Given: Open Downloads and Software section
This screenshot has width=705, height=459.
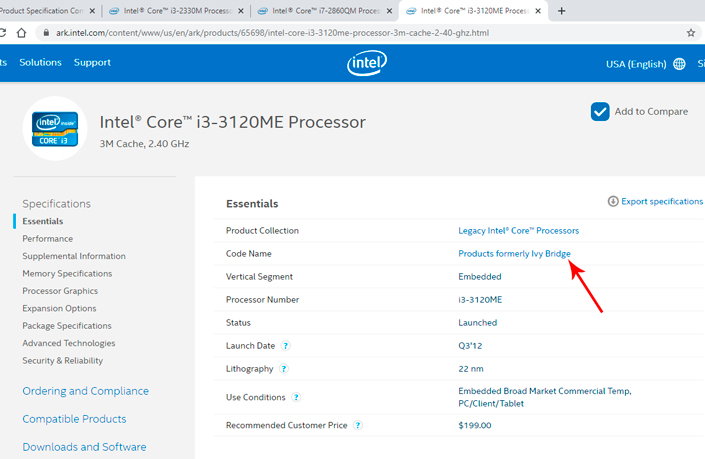Looking at the screenshot, I should coord(85,447).
